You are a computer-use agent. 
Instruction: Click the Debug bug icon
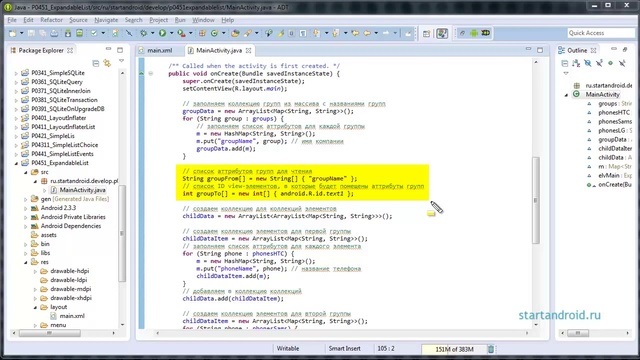pos(143,33)
